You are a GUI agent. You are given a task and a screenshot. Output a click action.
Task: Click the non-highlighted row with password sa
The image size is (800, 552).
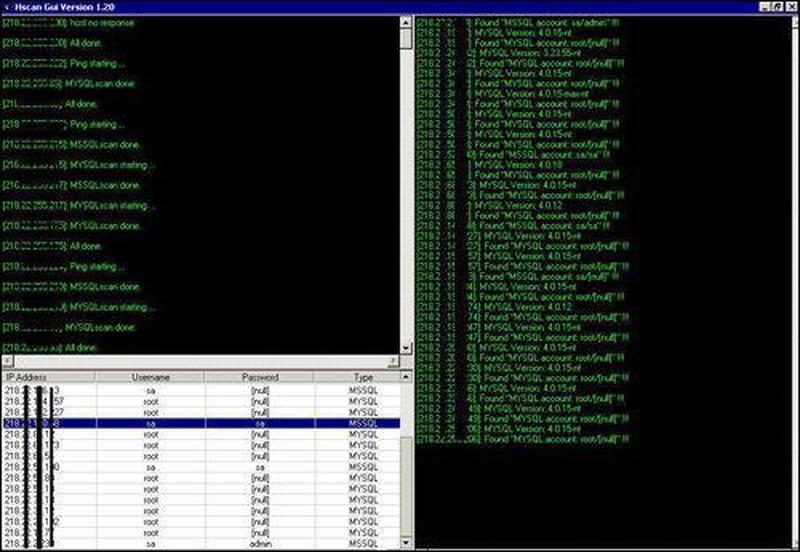[x=201, y=467]
